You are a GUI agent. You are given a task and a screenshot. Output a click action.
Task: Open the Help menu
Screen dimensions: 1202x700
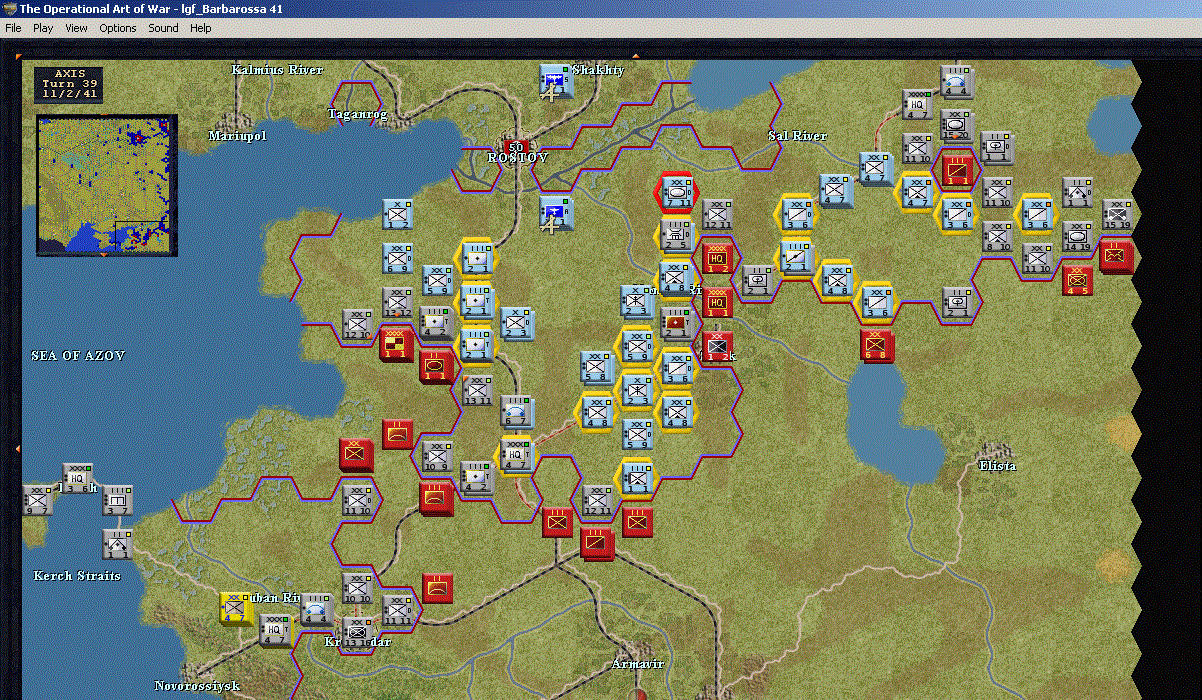201,28
